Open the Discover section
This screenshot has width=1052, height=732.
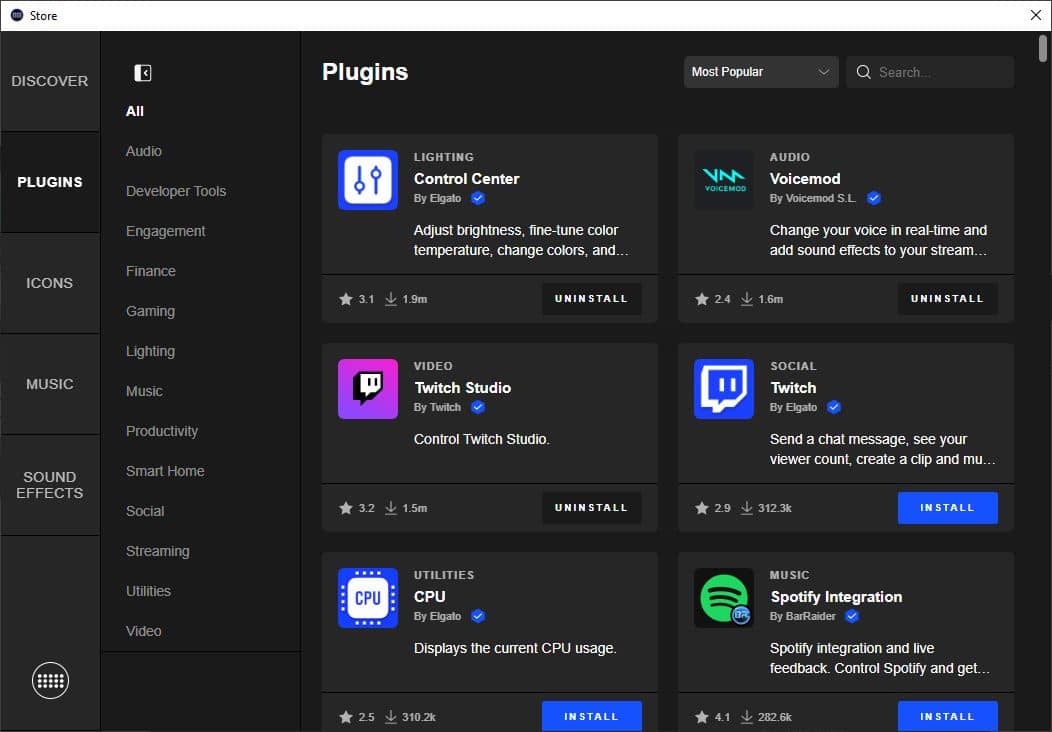[50, 81]
